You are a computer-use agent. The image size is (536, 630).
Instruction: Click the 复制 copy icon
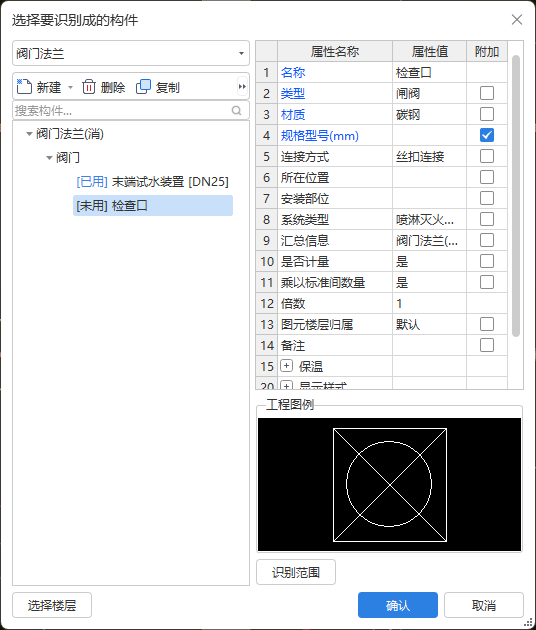(x=143, y=86)
